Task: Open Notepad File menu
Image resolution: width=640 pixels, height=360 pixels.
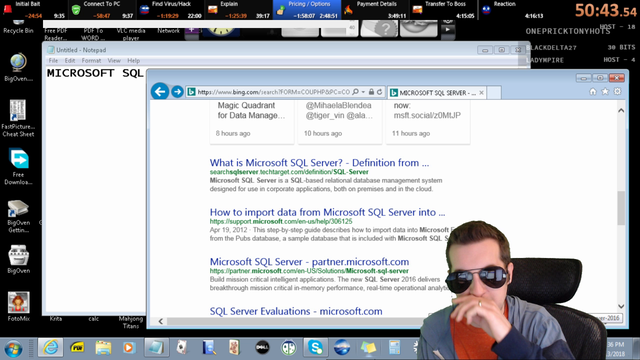Action: coord(53,60)
